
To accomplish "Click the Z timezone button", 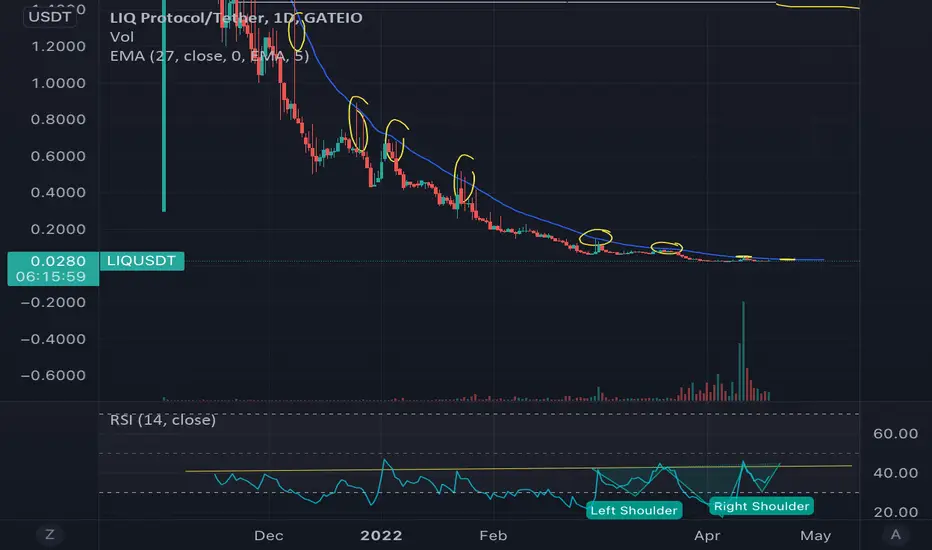I will (x=50, y=535).
